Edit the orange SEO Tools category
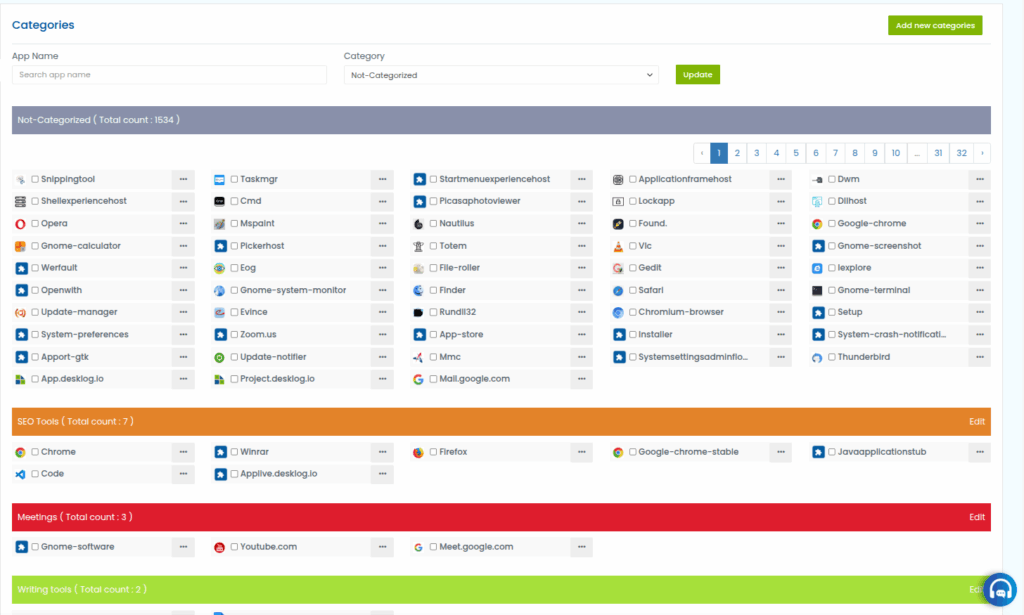 976,421
